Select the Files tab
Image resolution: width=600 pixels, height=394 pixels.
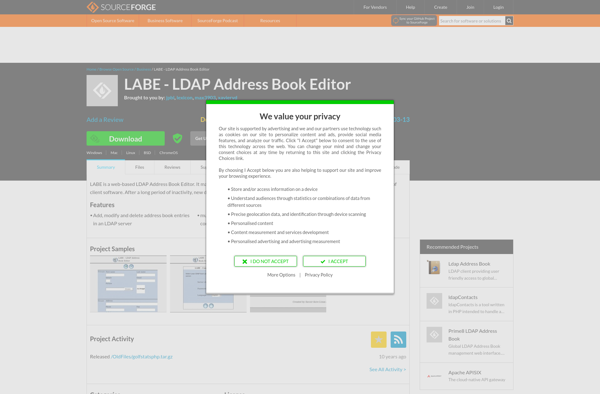(140, 167)
